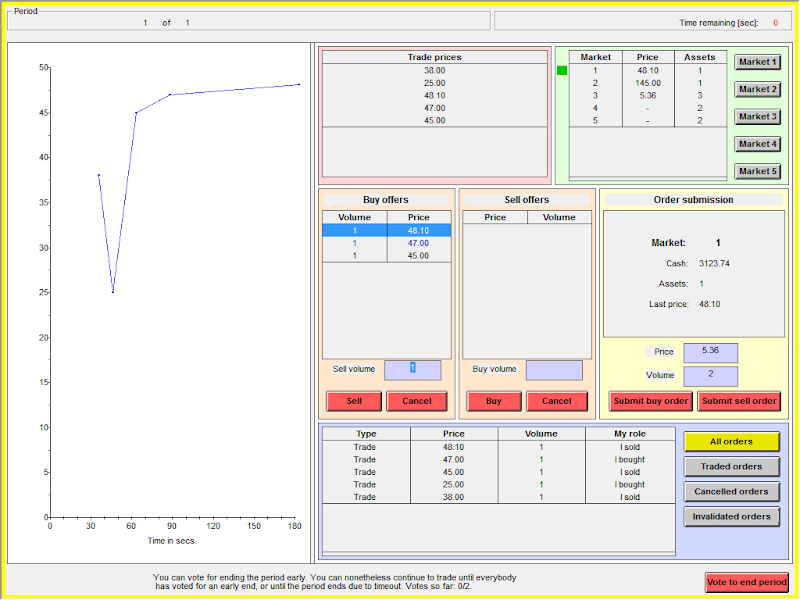Focus the Sell volume input field
Viewport: 800px width, 600px height.
[x=413, y=370]
